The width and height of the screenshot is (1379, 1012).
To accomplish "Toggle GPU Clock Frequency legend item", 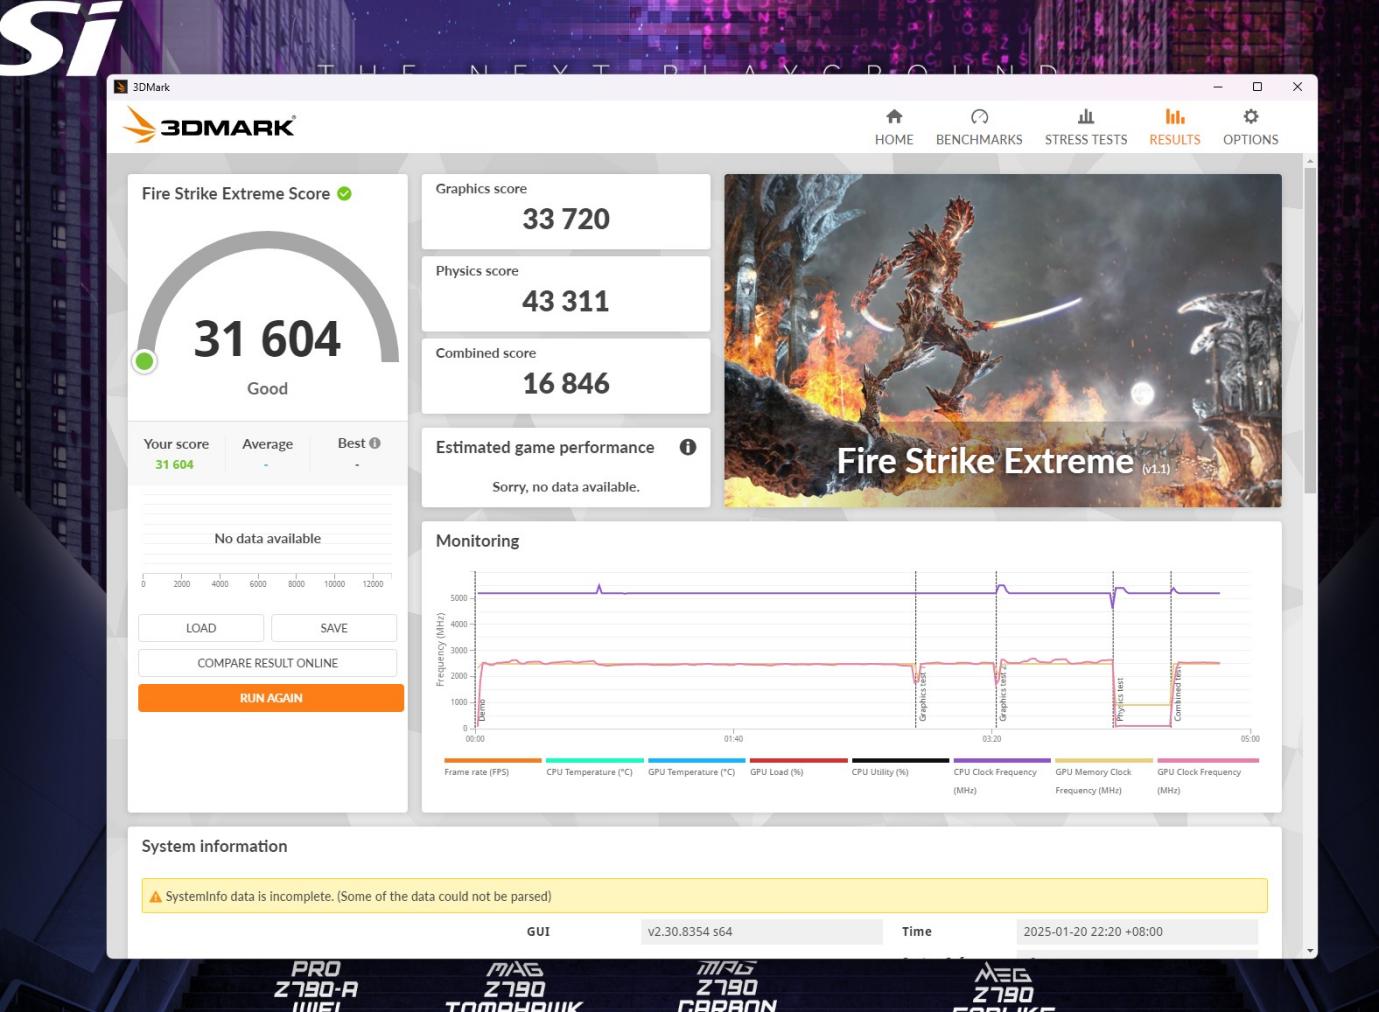I will pos(1207,776).
